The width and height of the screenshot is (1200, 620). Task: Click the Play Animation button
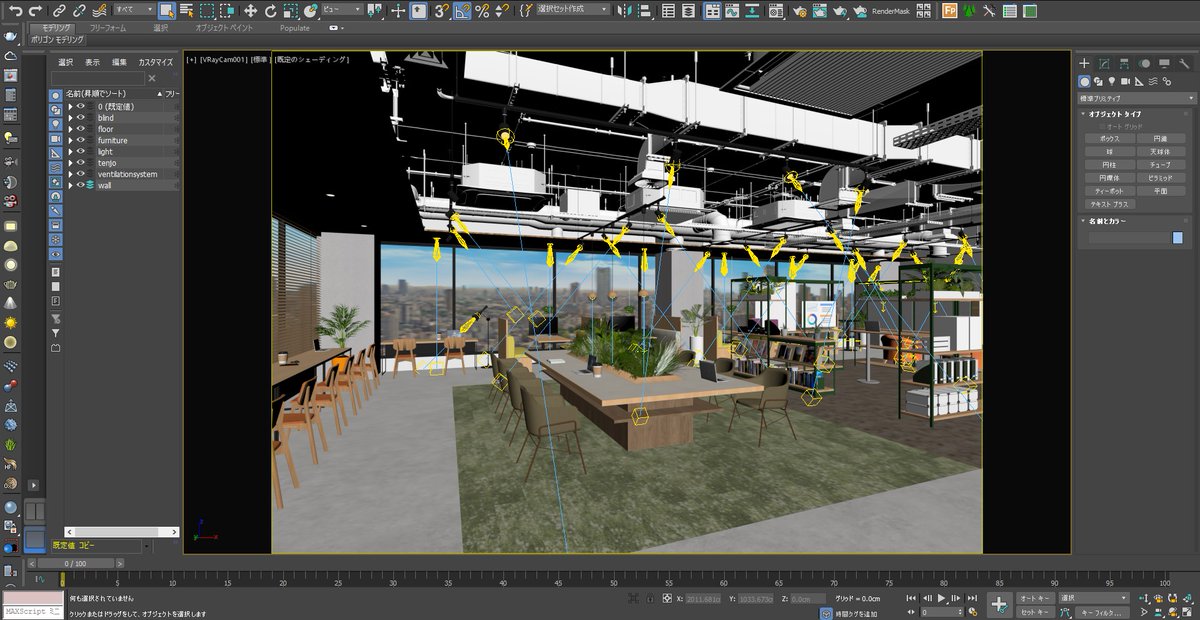(x=941, y=598)
